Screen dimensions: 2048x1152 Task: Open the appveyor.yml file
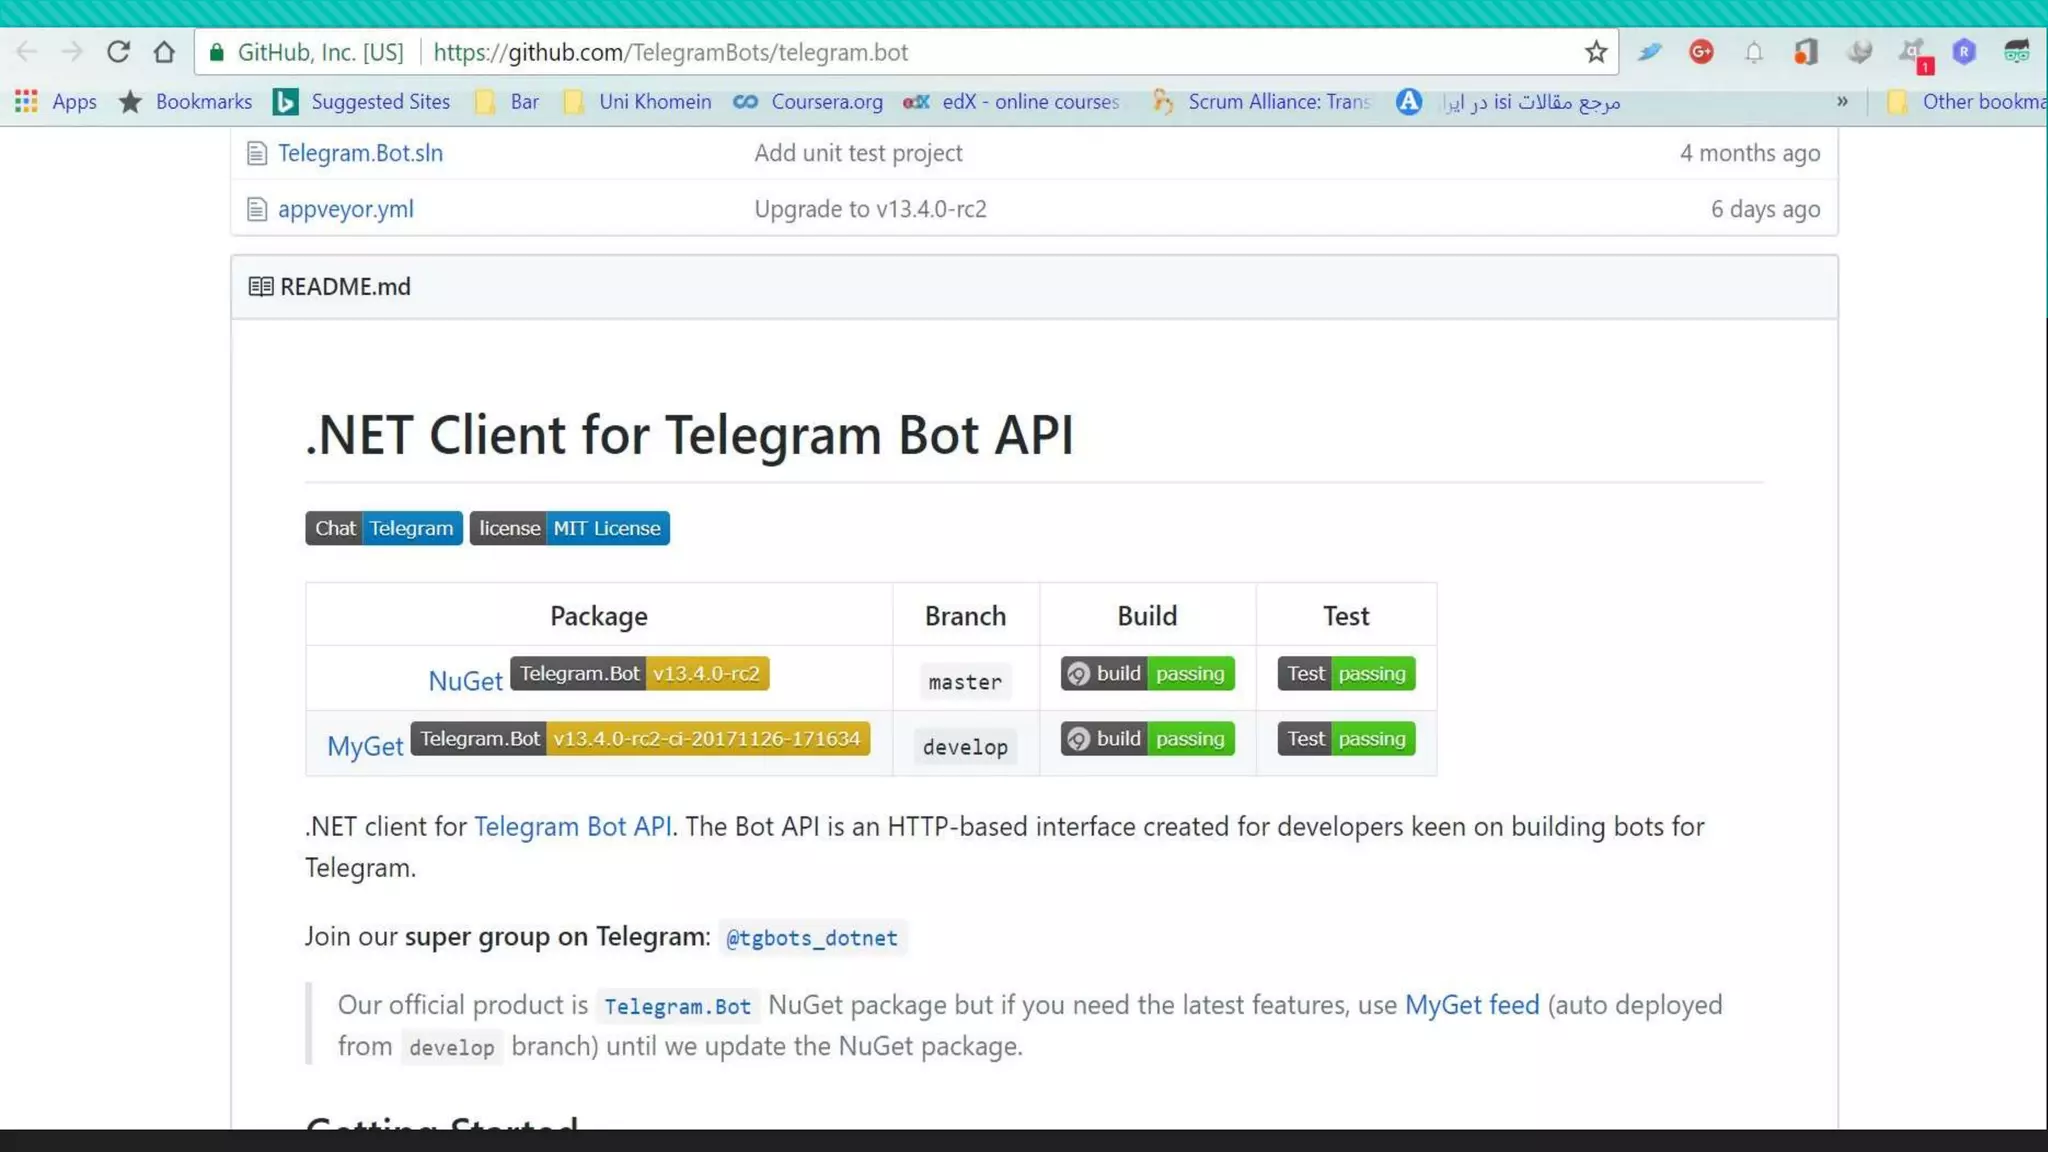(345, 209)
